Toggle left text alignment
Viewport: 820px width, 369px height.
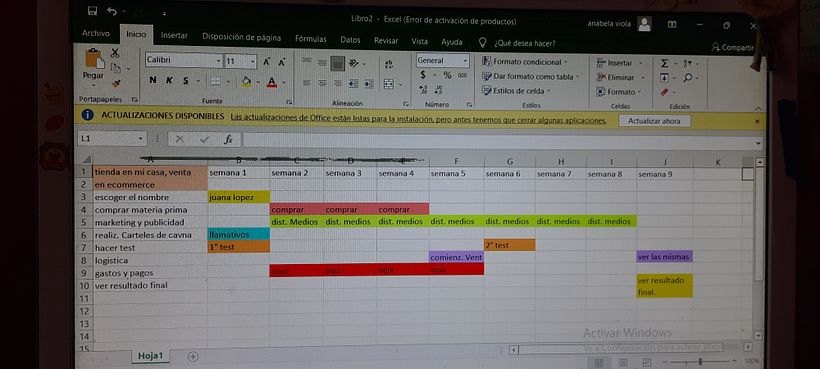tap(307, 83)
